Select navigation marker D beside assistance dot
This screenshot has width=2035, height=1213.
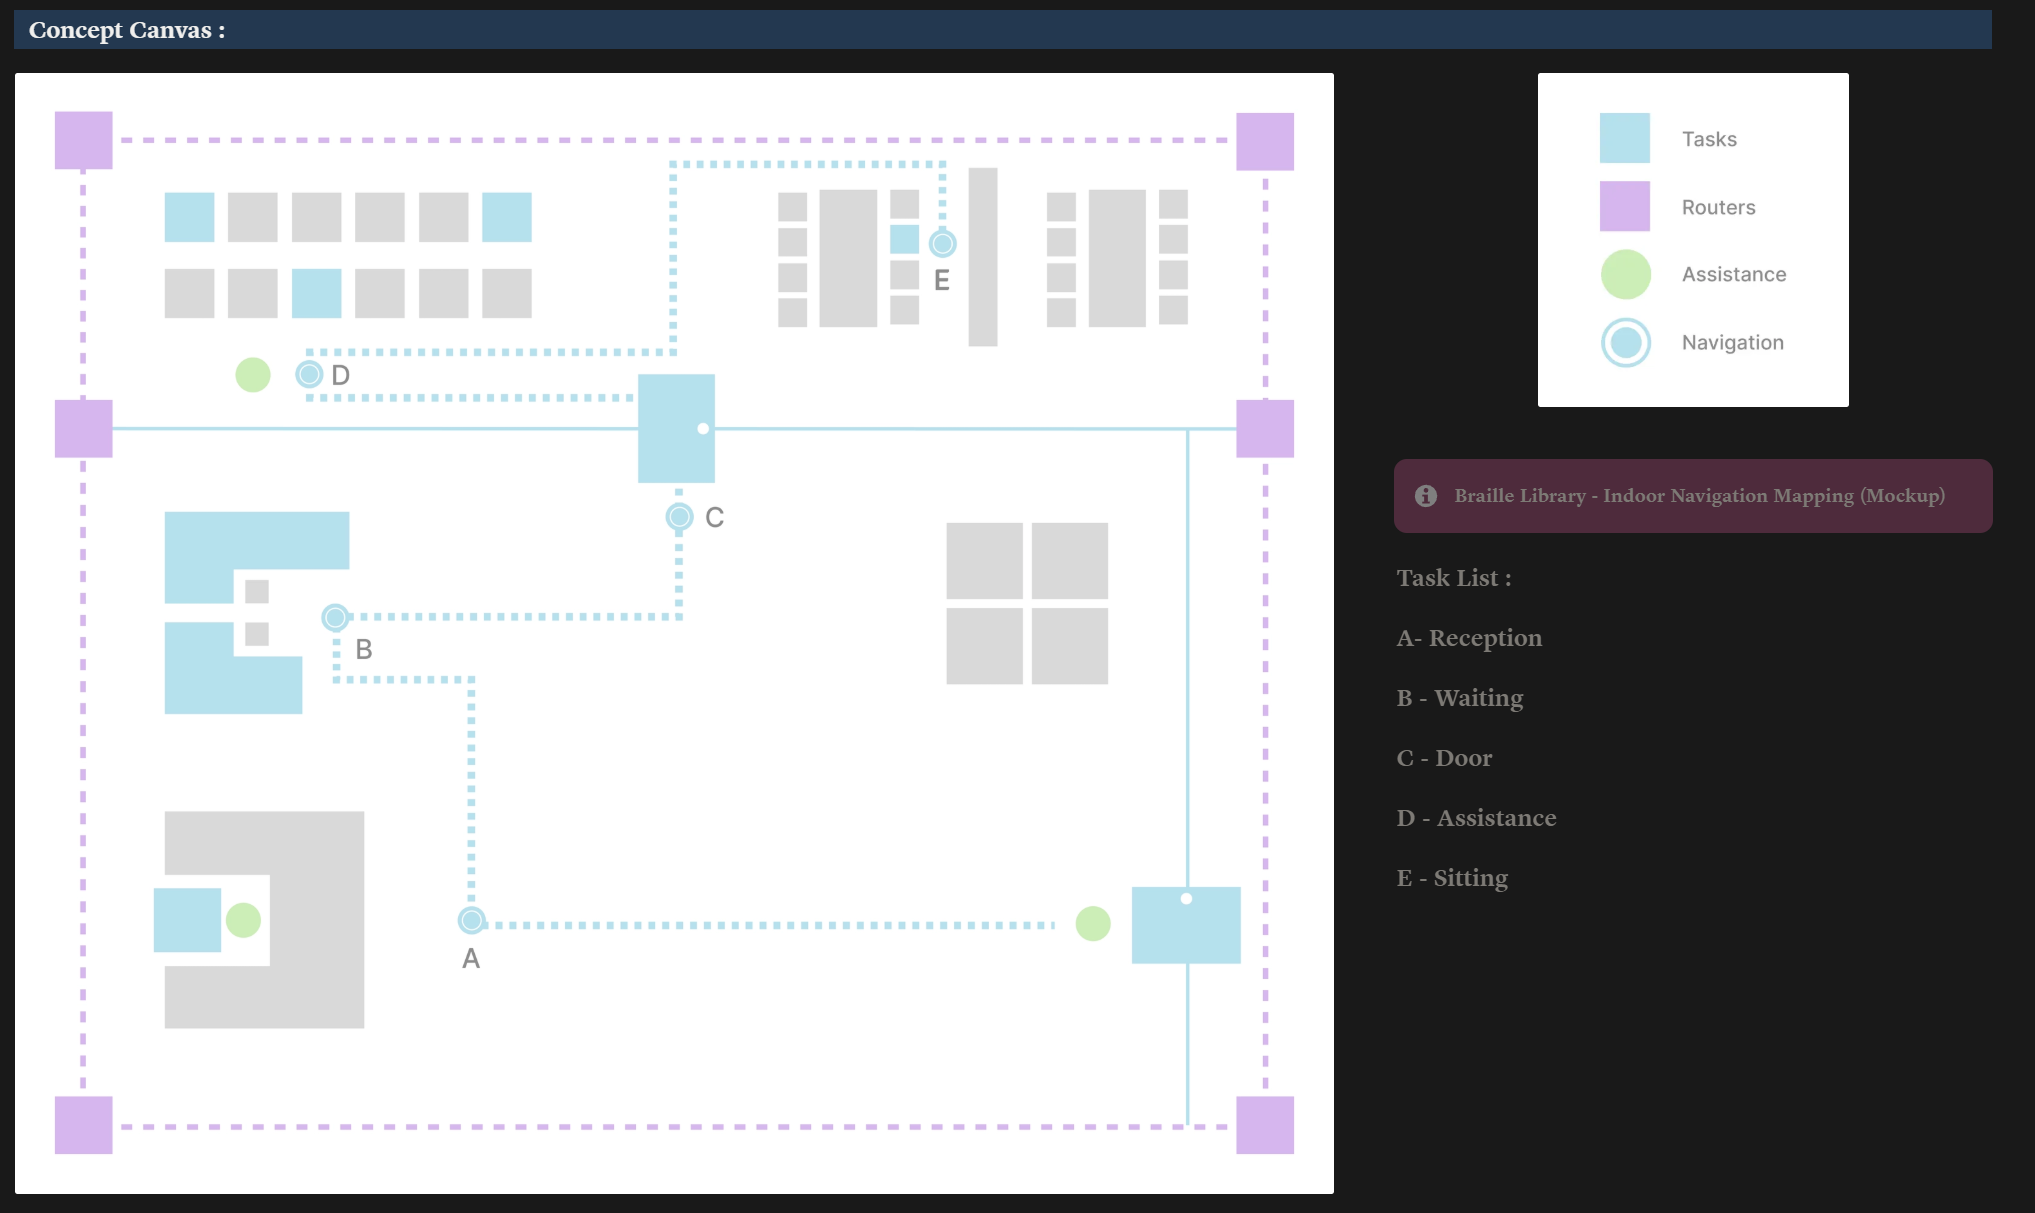[309, 374]
